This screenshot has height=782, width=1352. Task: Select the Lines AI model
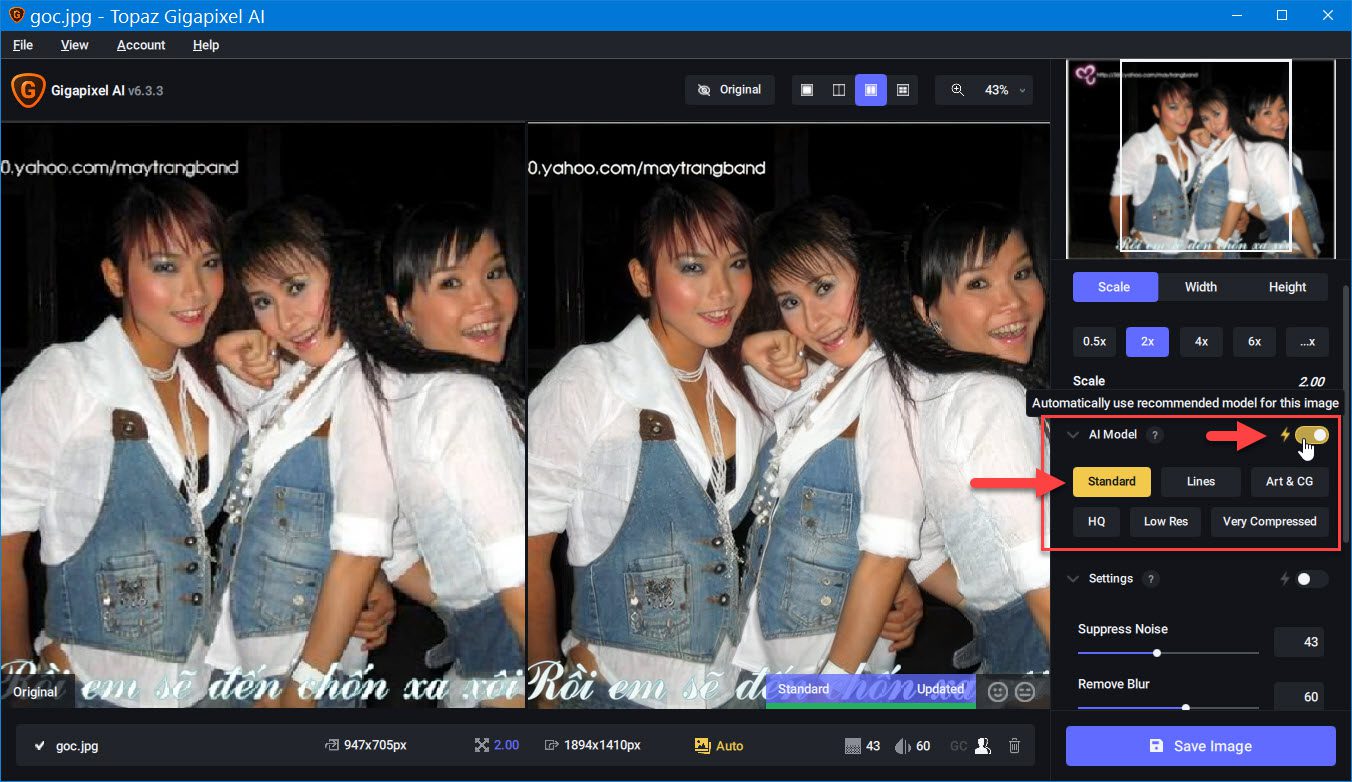pos(1201,482)
